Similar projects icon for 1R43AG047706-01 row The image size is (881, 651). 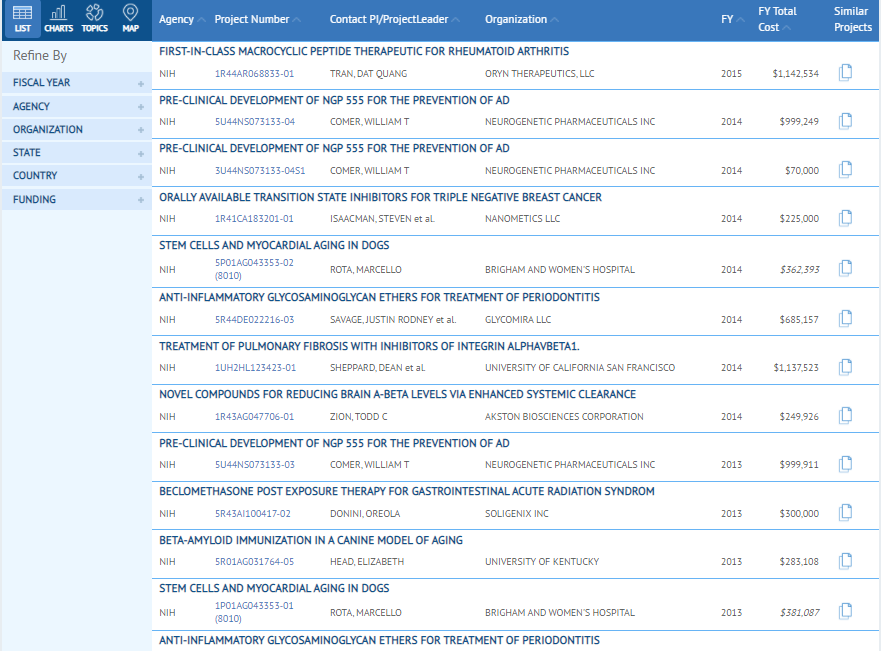tap(845, 416)
